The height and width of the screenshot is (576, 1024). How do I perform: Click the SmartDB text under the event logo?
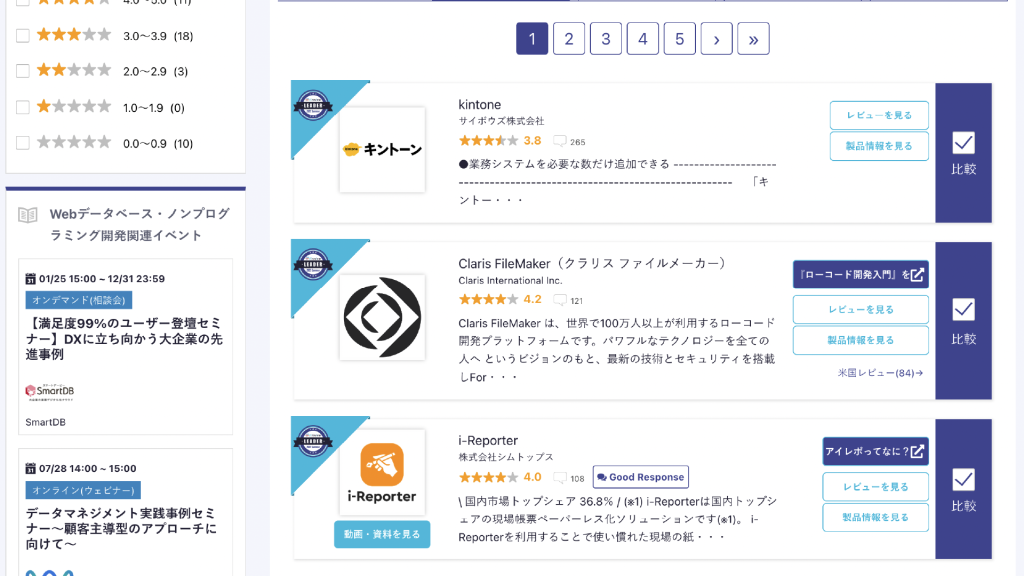pos(46,423)
